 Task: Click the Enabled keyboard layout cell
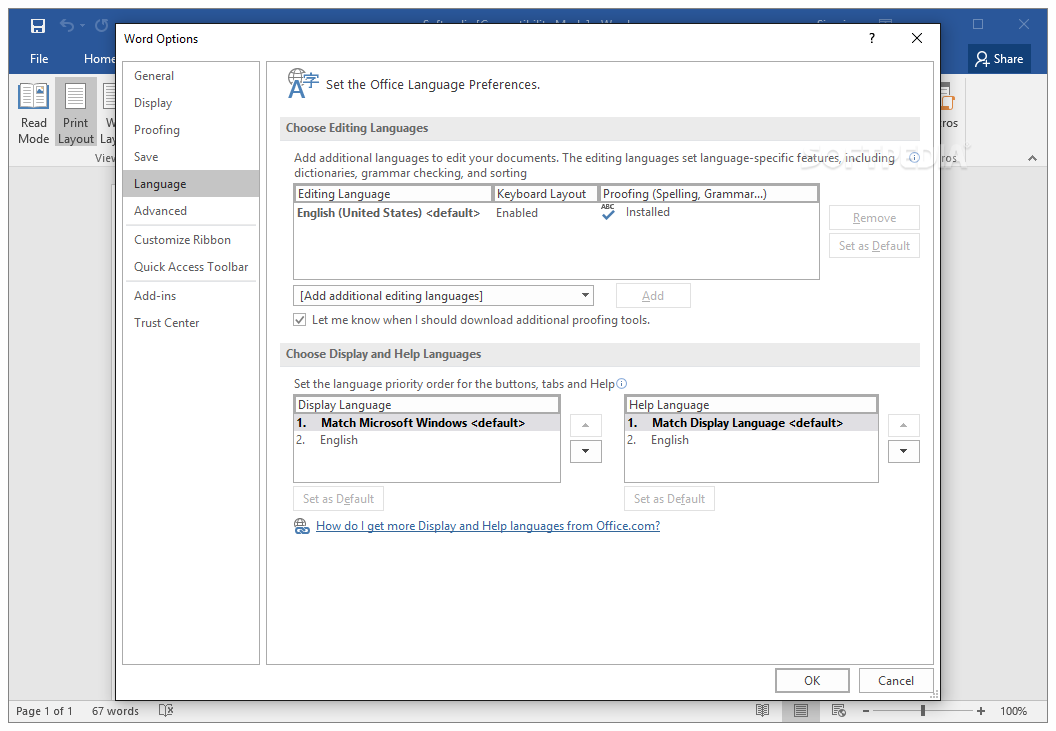pyautogui.click(x=517, y=213)
